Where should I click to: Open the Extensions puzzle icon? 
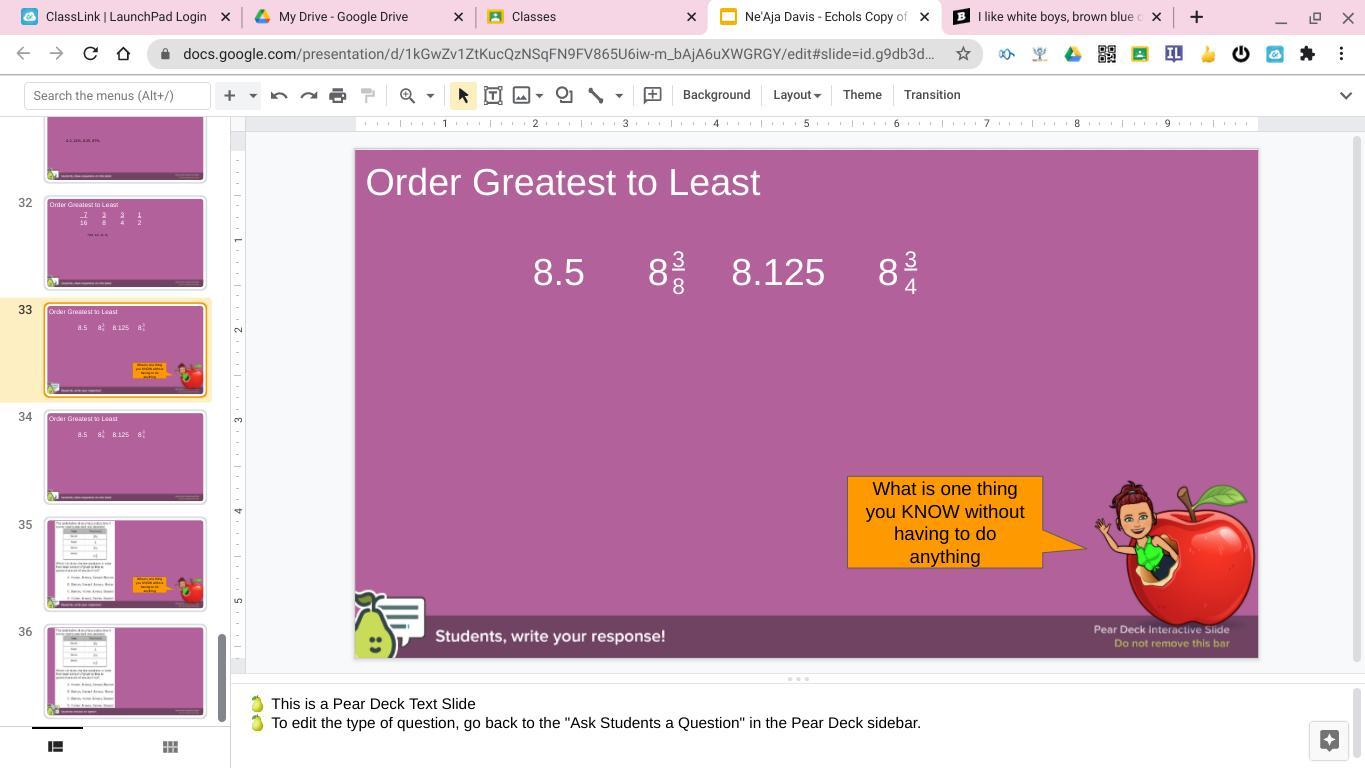tap(1307, 54)
